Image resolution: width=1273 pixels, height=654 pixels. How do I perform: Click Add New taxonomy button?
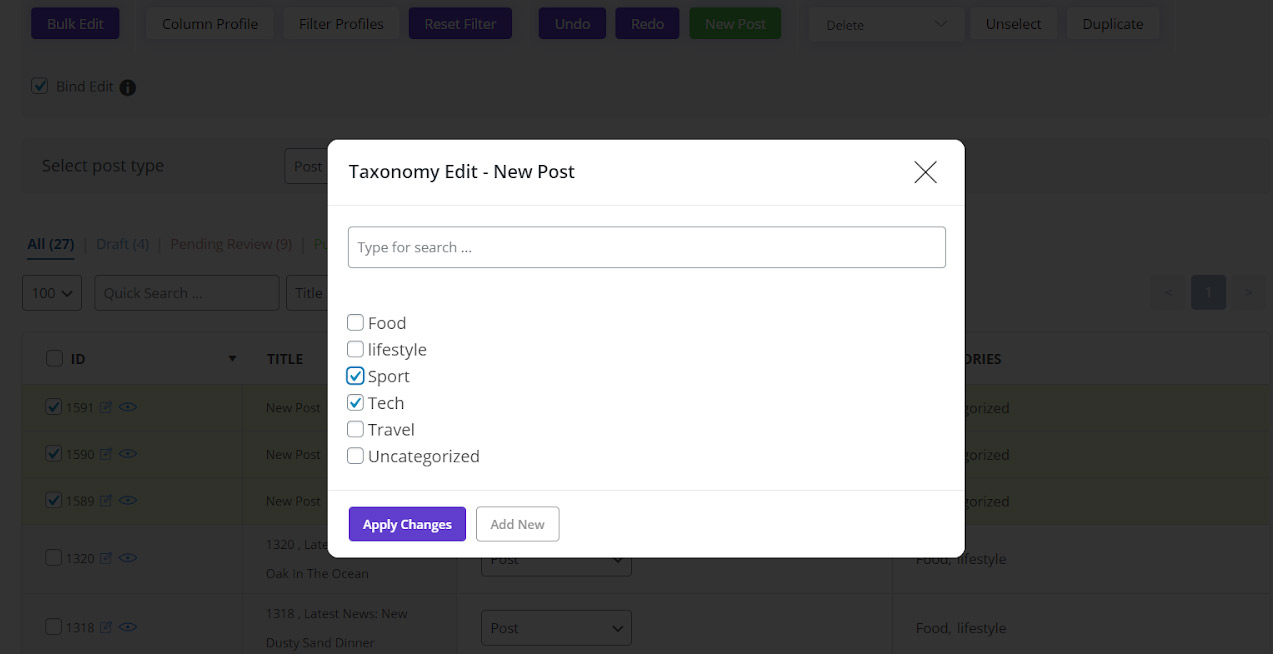tap(517, 524)
